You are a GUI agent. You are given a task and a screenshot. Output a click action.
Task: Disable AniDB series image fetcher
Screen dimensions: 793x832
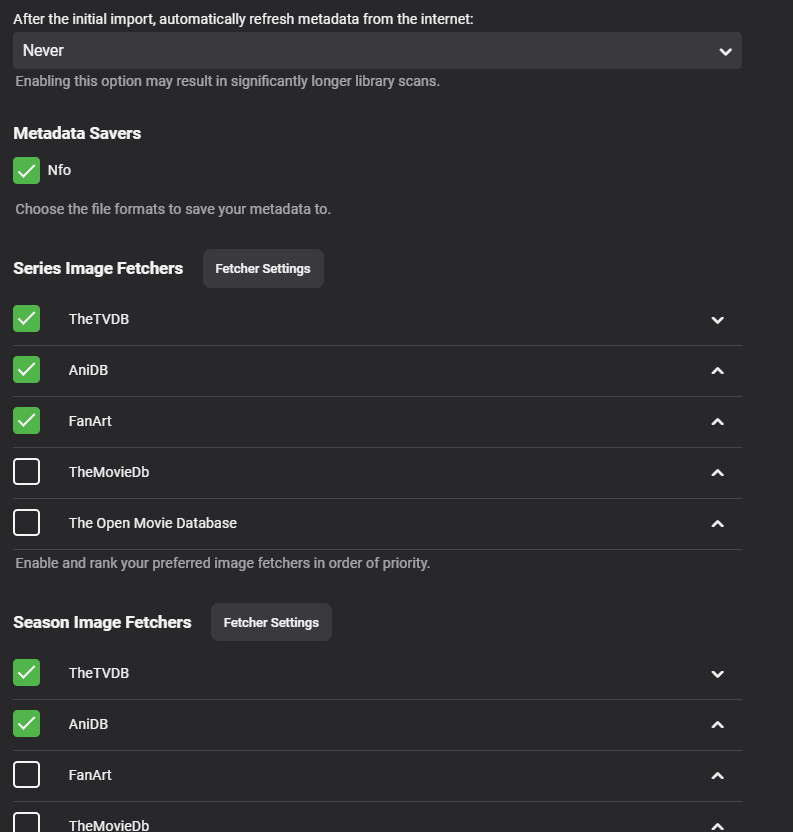point(27,370)
